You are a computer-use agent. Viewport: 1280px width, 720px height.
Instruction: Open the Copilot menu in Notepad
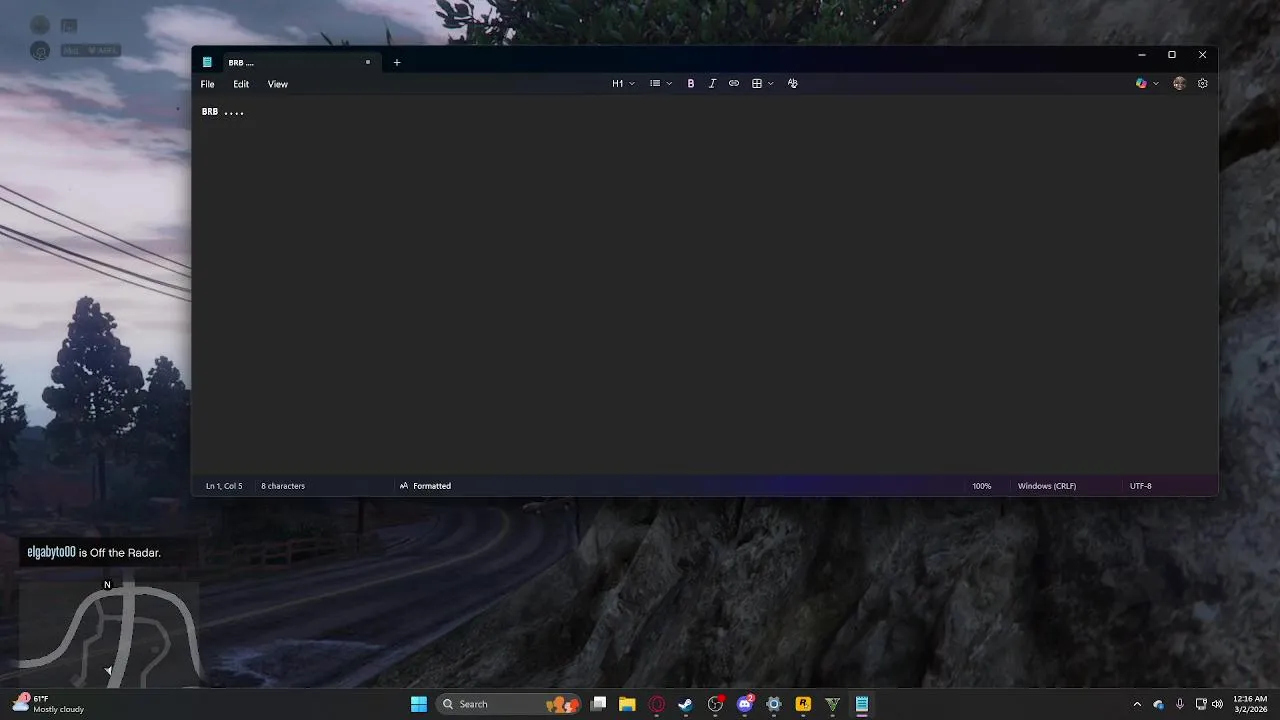click(1141, 84)
